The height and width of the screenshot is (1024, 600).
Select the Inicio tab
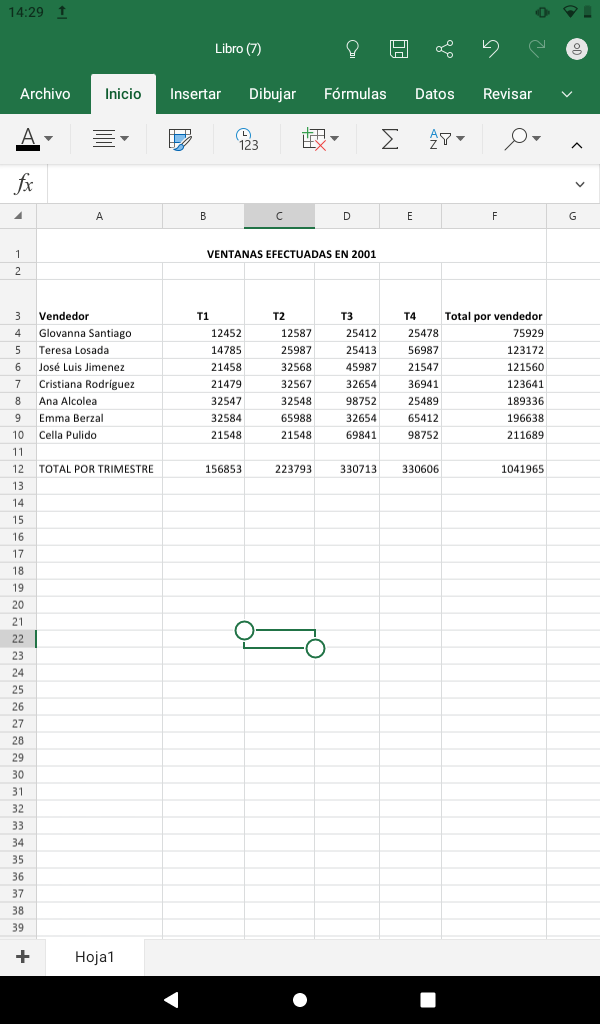pyautogui.click(x=123, y=94)
